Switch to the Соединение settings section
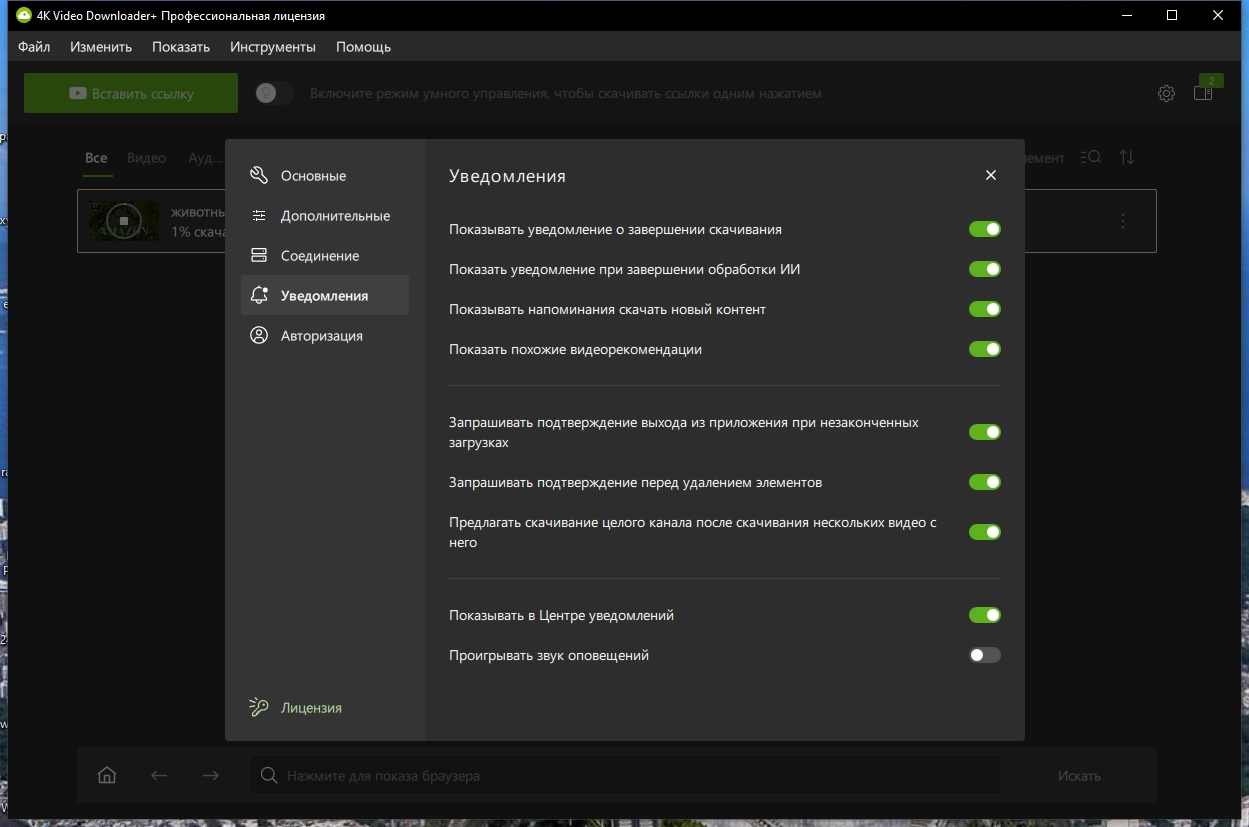The image size is (1249, 827). [x=319, y=256]
